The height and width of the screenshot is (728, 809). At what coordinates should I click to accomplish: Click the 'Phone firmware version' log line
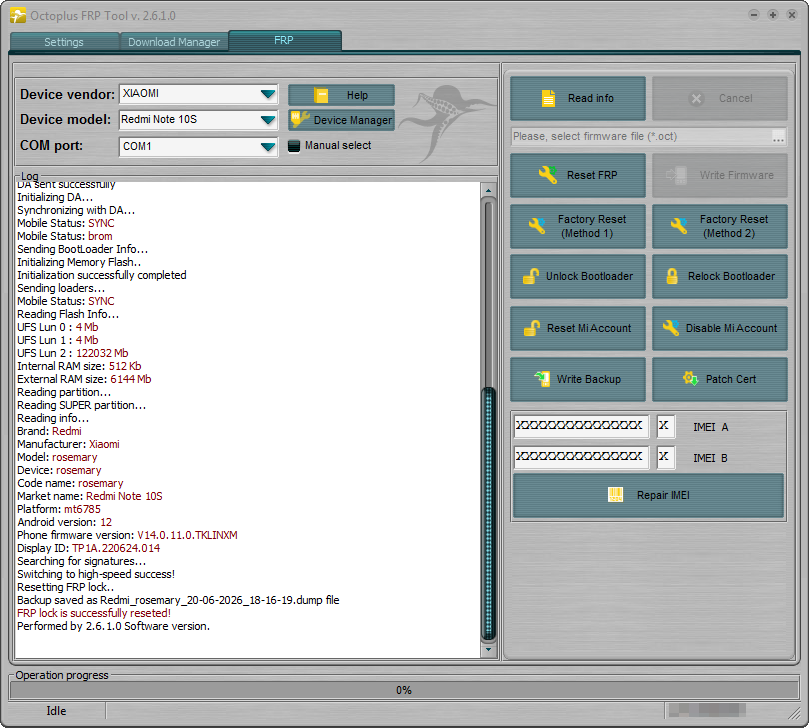pos(127,535)
